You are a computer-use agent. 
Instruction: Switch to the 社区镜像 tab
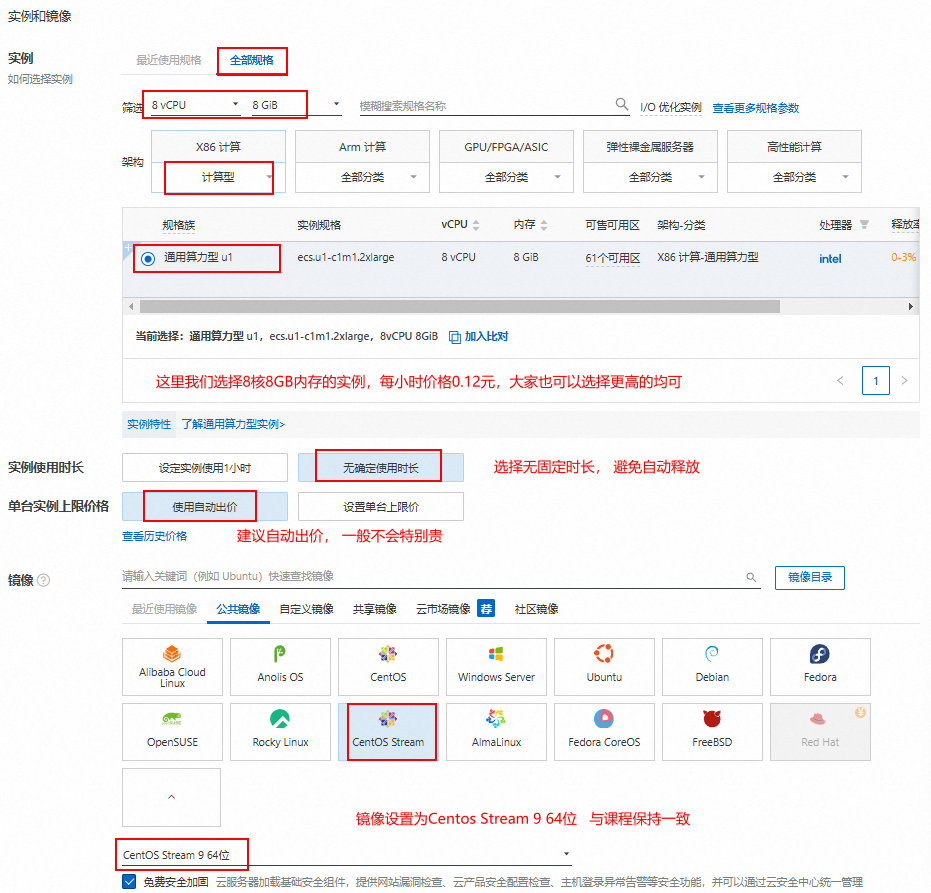point(536,609)
